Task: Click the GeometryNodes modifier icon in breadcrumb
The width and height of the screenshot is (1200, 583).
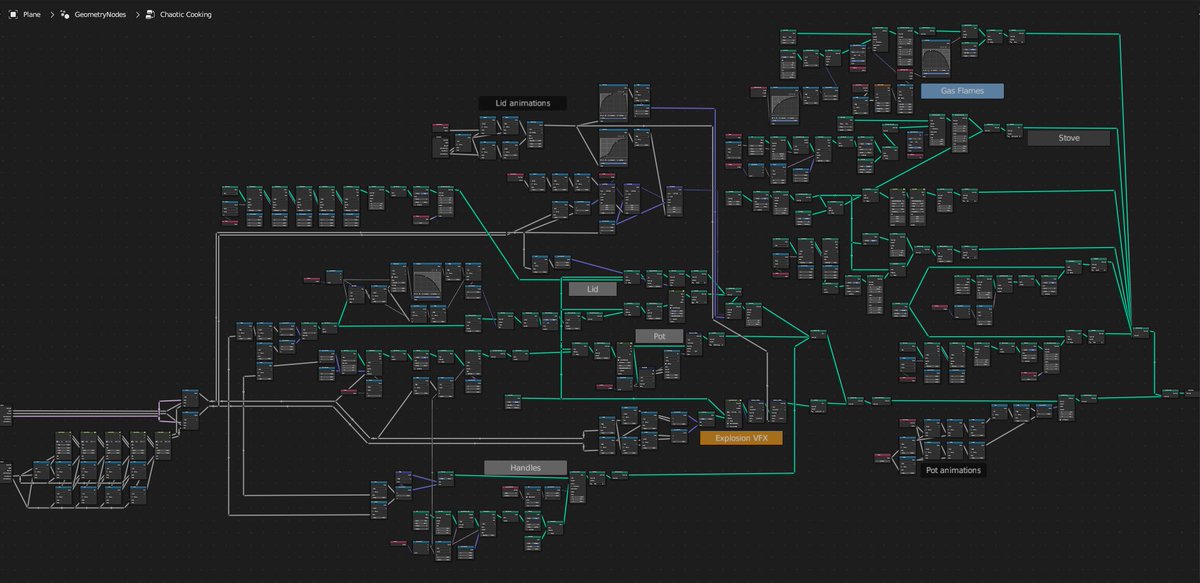Action: point(64,15)
